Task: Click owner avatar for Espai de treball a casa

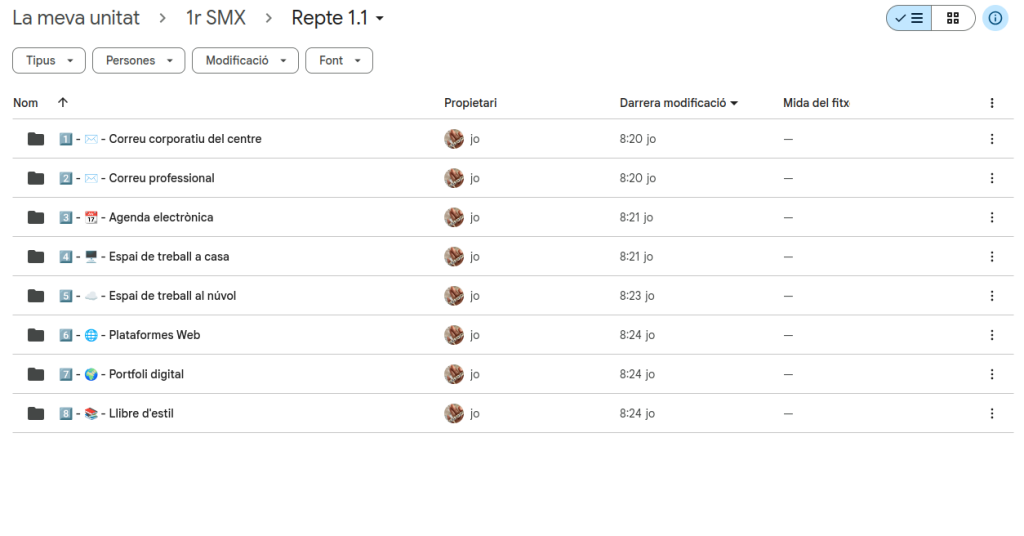Action: 454,256
